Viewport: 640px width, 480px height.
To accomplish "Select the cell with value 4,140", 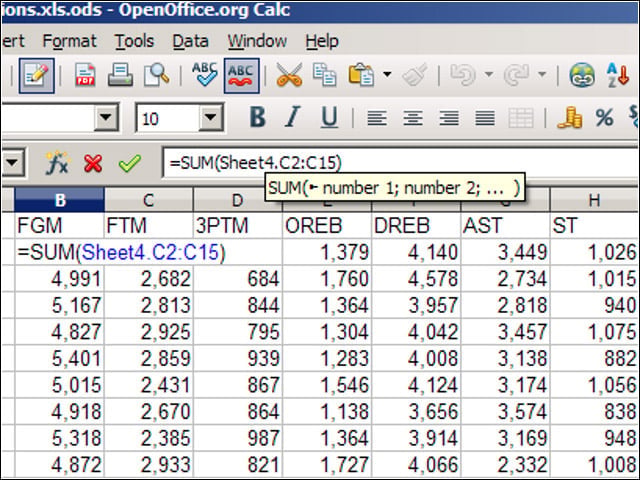I will pyautogui.click(x=416, y=252).
